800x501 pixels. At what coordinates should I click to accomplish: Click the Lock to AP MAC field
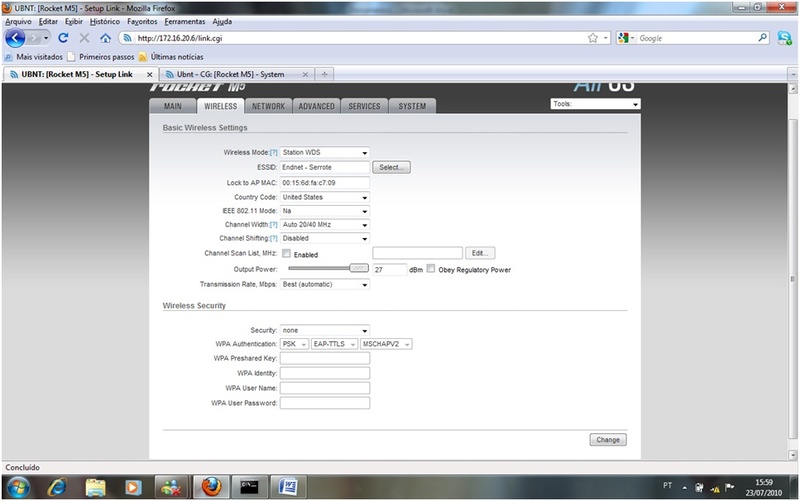[325, 183]
